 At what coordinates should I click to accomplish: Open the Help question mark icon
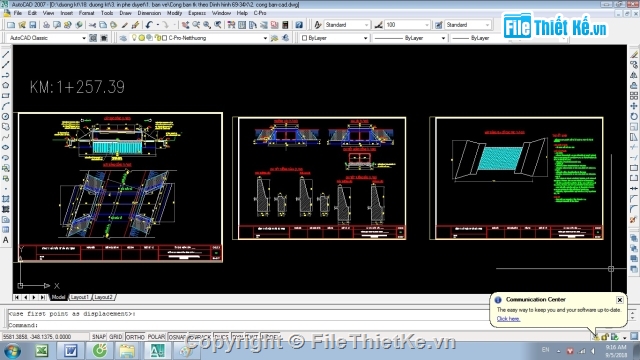(299, 25)
